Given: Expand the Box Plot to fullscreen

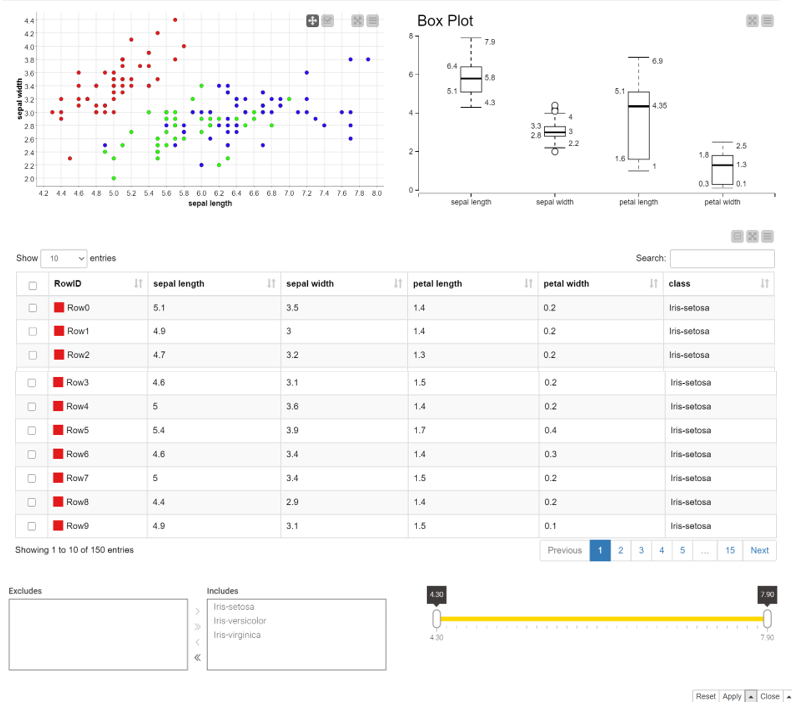Looking at the screenshot, I should [753, 21].
